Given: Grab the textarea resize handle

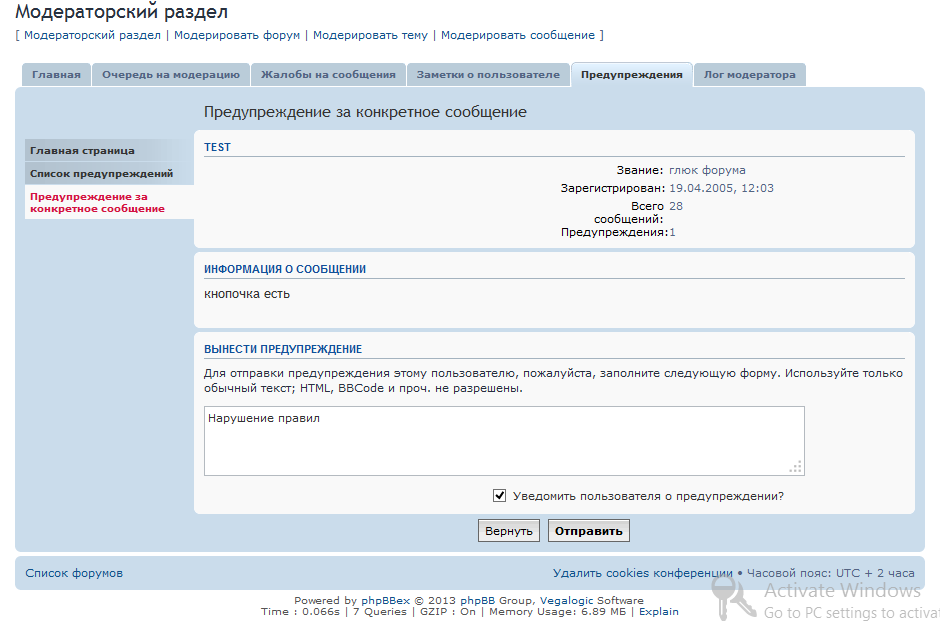Looking at the screenshot, I should [796, 467].
